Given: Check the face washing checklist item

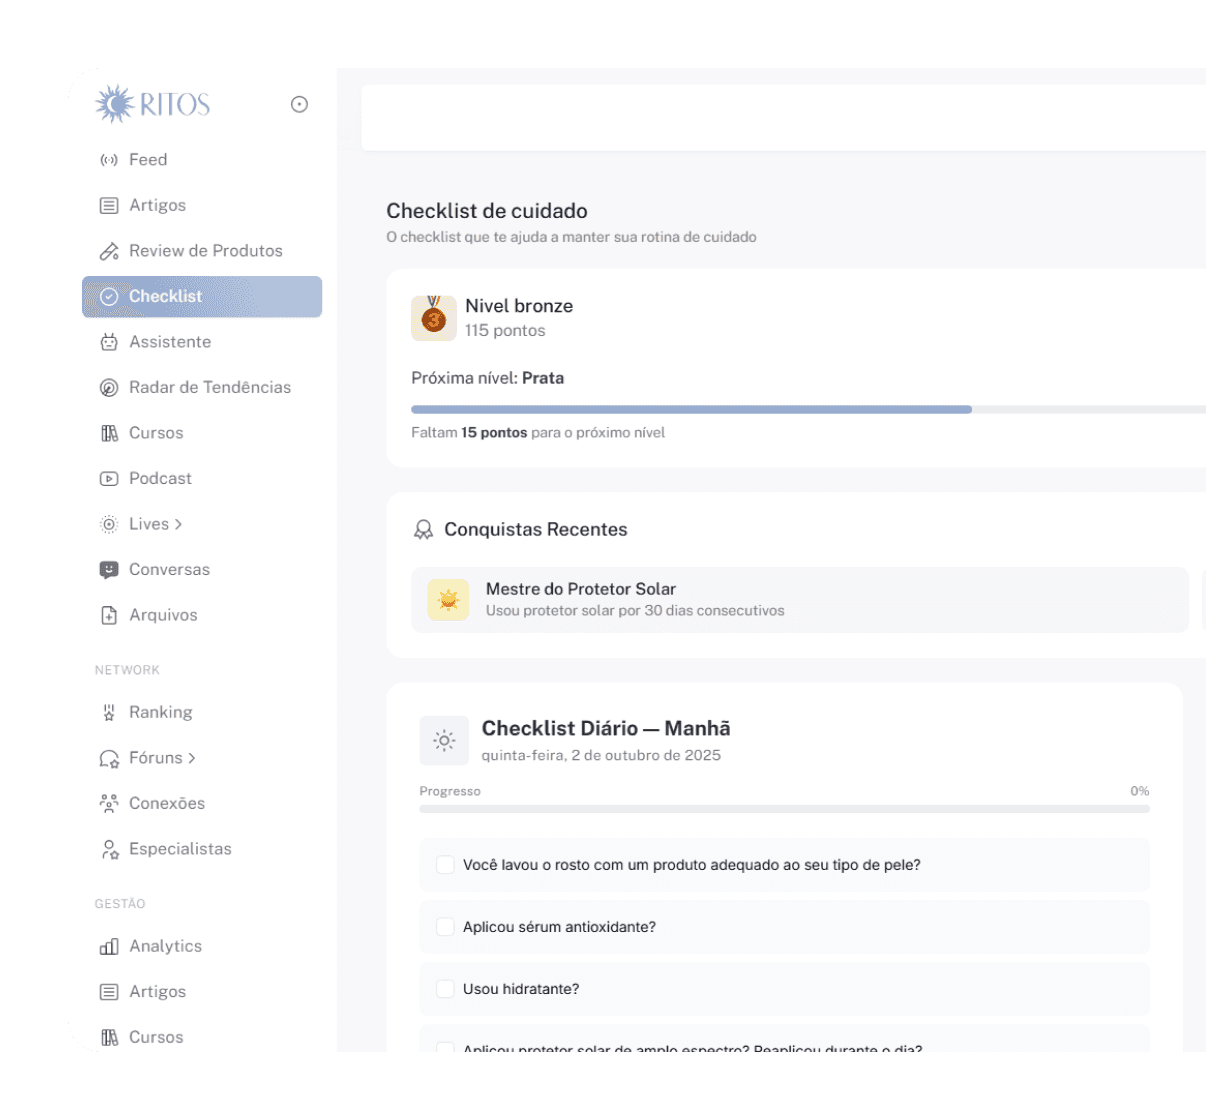Looking at the screenshot, I should [446, 865].
